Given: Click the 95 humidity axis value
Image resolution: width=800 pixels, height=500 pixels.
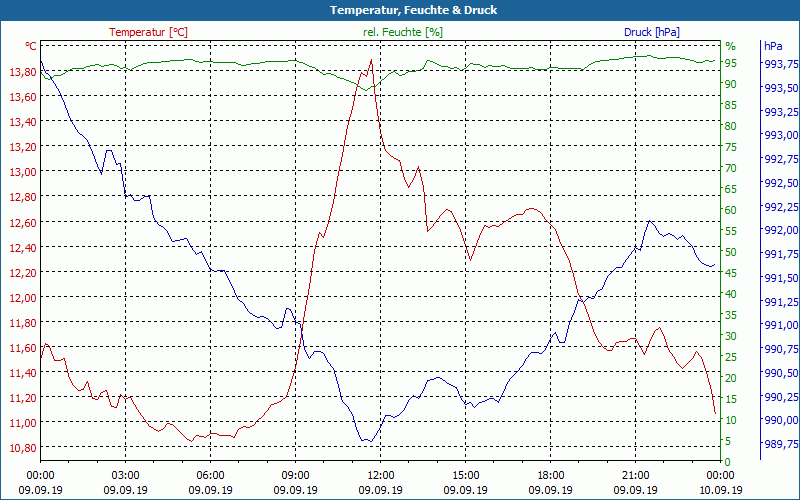Looking at the screenshot, I should [x=731, y=63].
